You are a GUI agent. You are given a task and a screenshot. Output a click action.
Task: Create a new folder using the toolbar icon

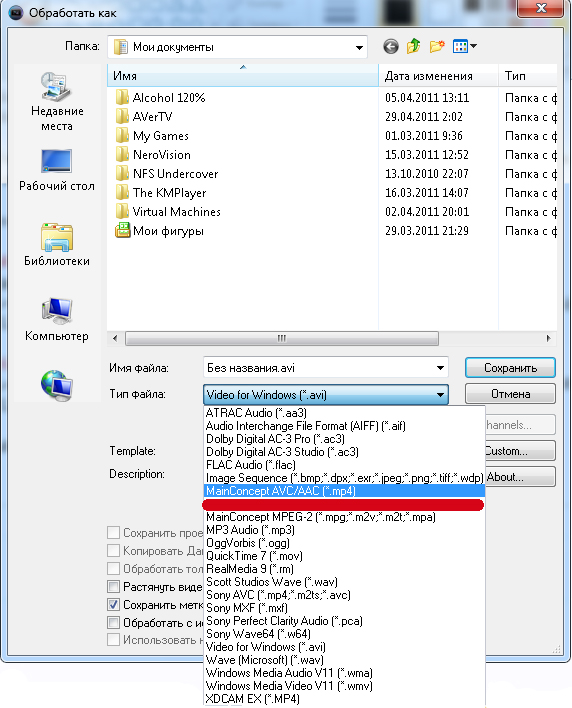click(437, 47)
